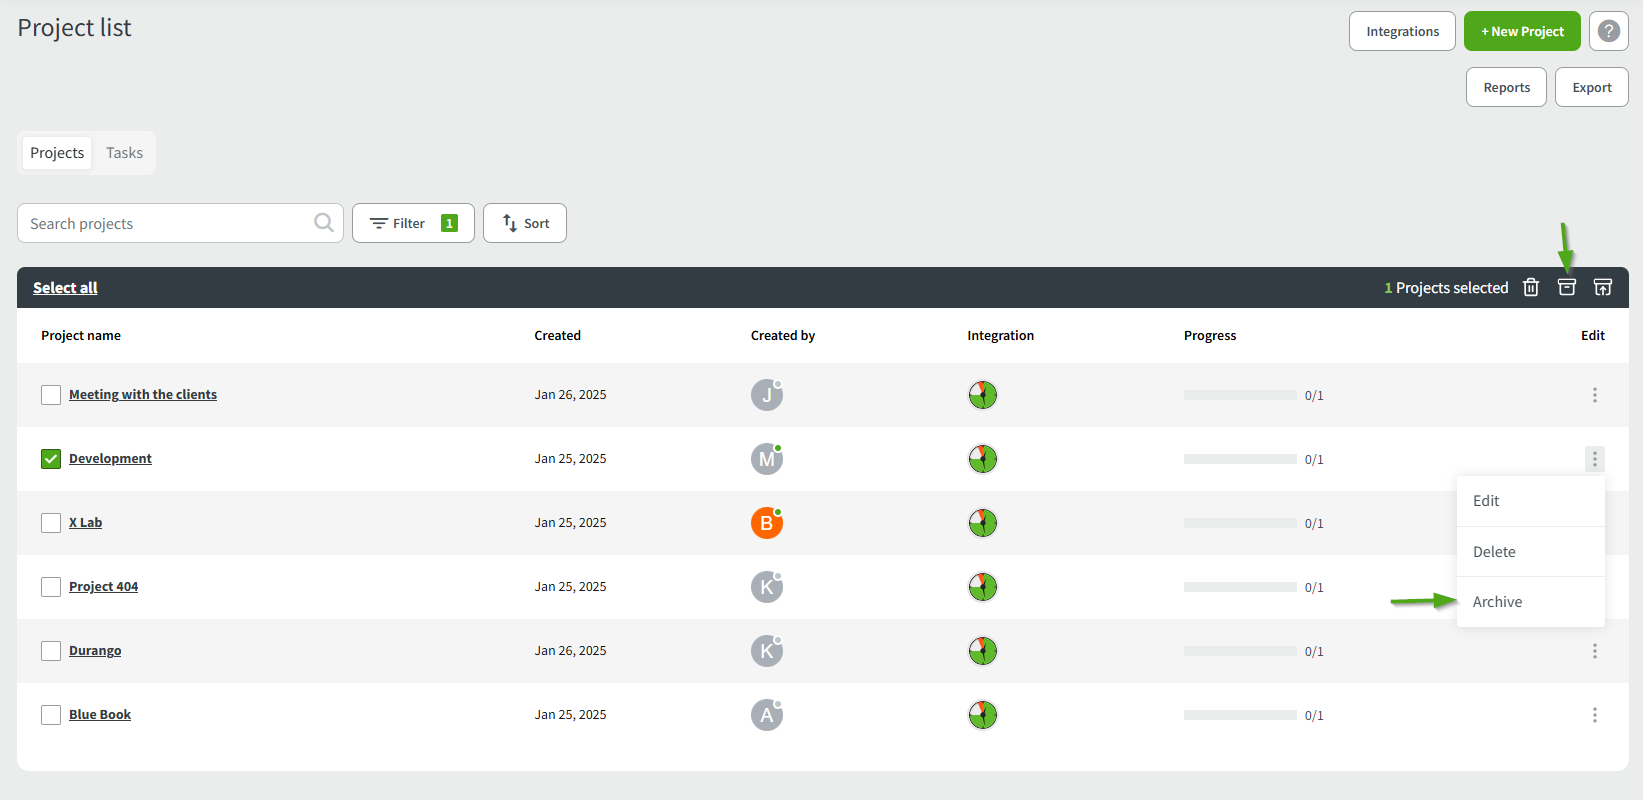Open the help question mark icon
This screenshot has height=800, width=1643.
[x=1608, y=31]
